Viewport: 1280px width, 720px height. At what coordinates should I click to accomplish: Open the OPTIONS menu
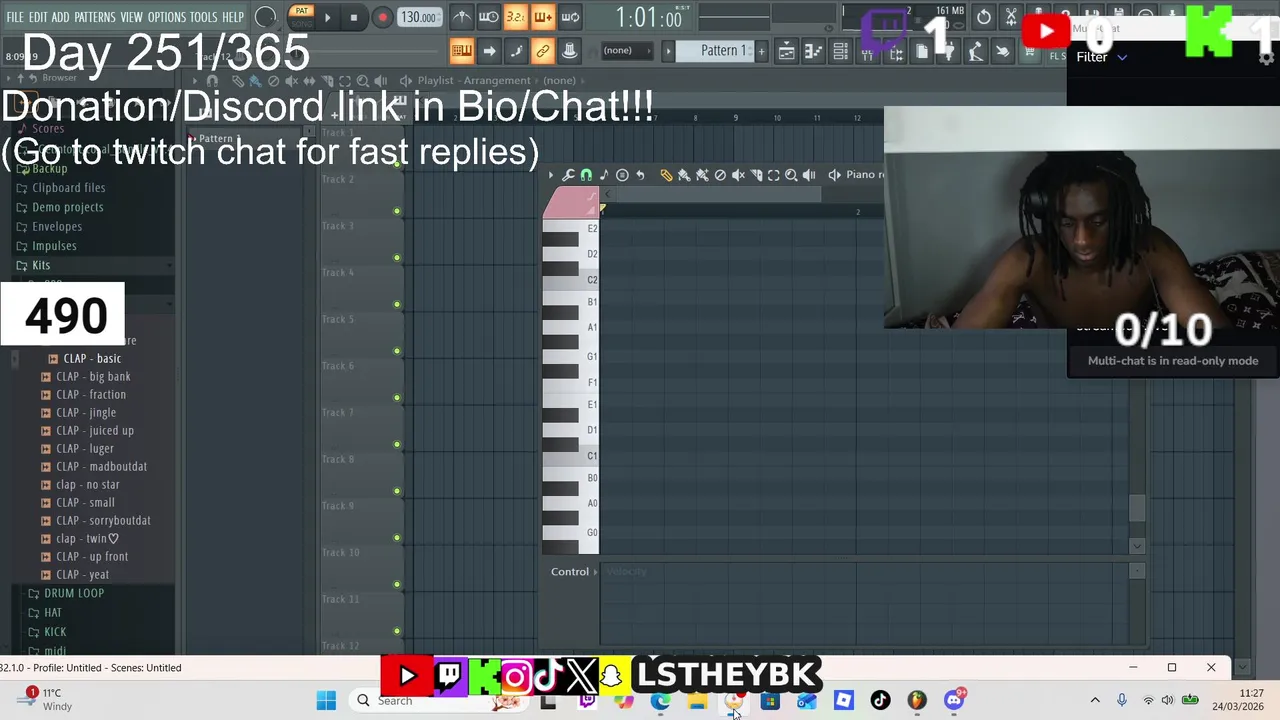pyautogui.click(x=167, y=17)
